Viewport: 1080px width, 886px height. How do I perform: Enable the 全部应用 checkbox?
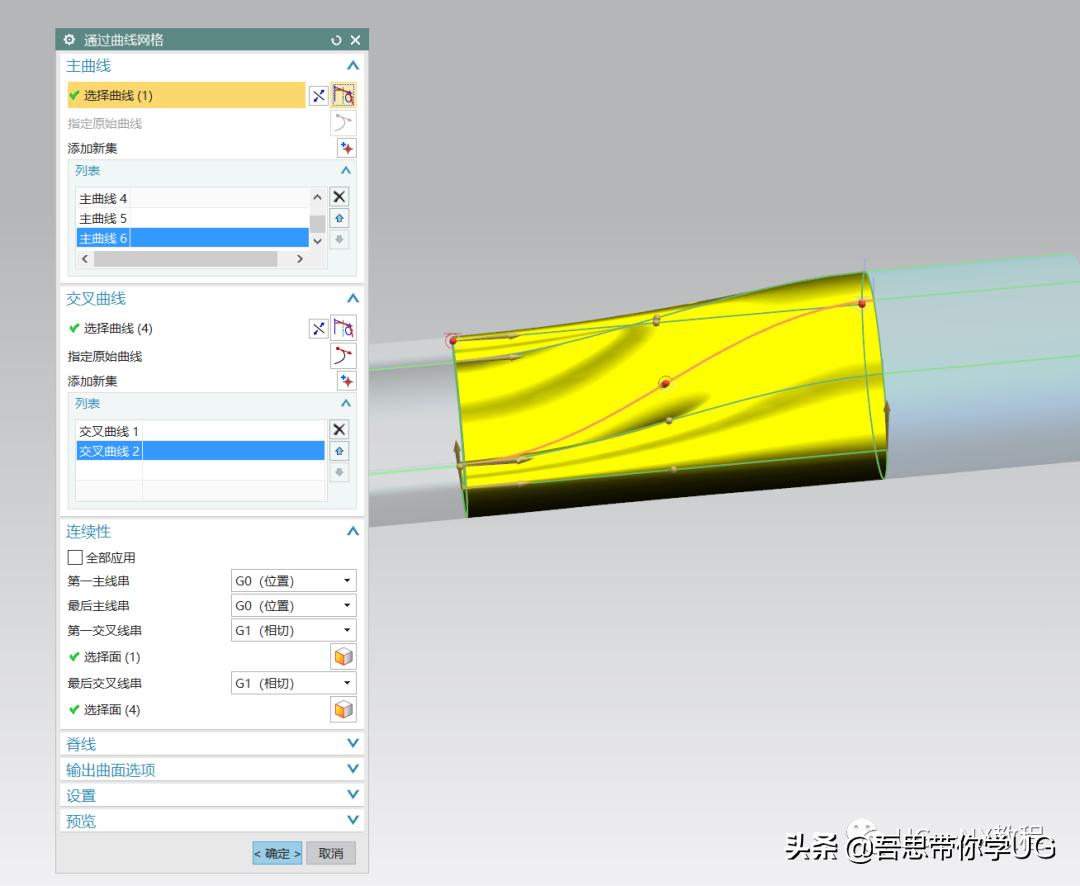click(75, 557)
